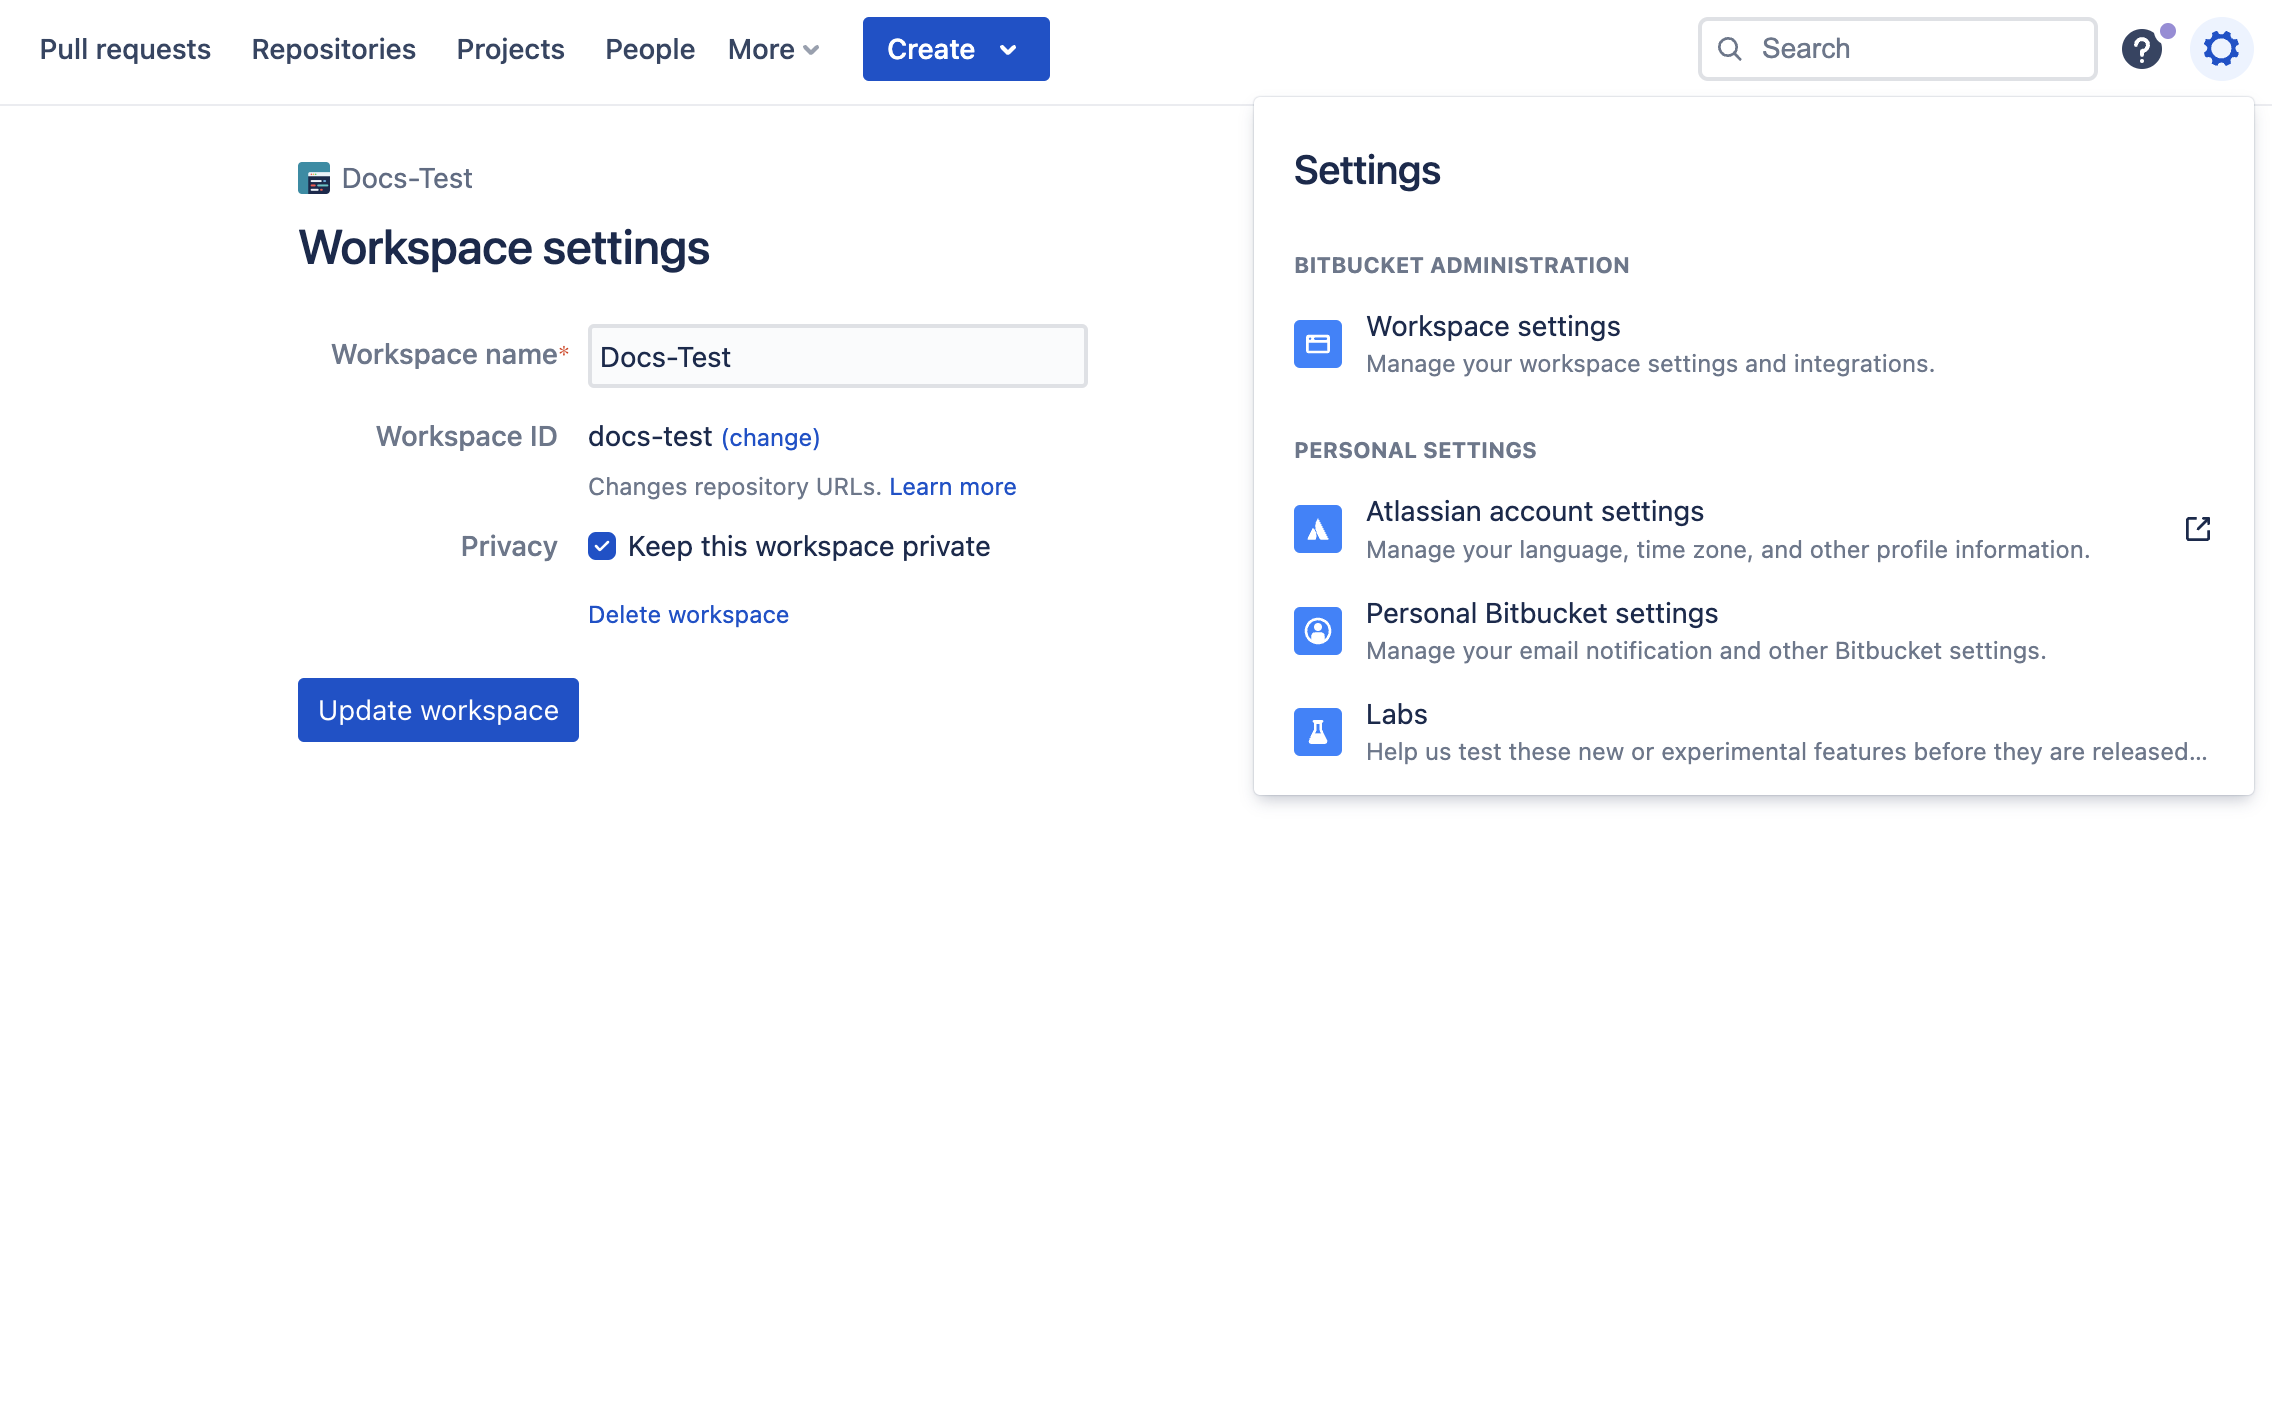
Task: Click the Update workspace button
Action: [438, 710]
